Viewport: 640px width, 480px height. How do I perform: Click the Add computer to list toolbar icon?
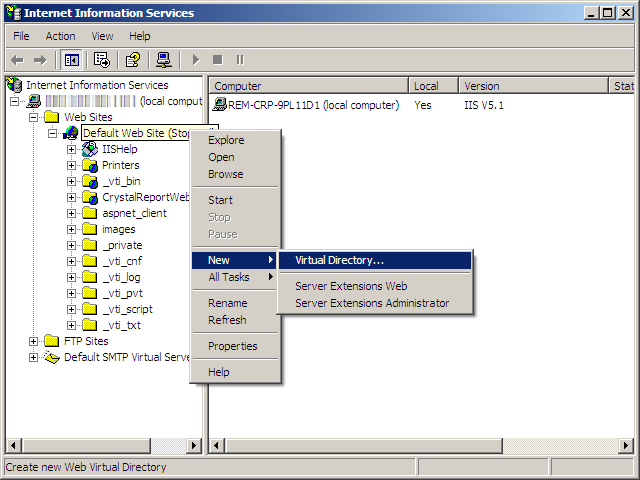(163, 60)
